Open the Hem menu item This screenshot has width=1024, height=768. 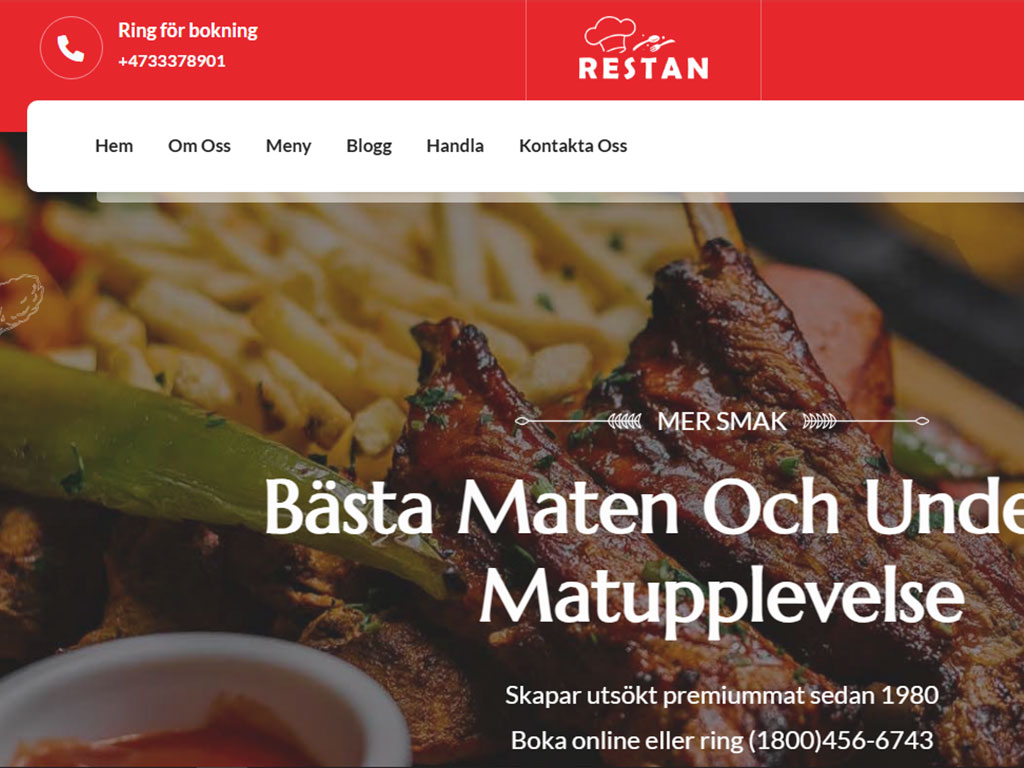114,146
